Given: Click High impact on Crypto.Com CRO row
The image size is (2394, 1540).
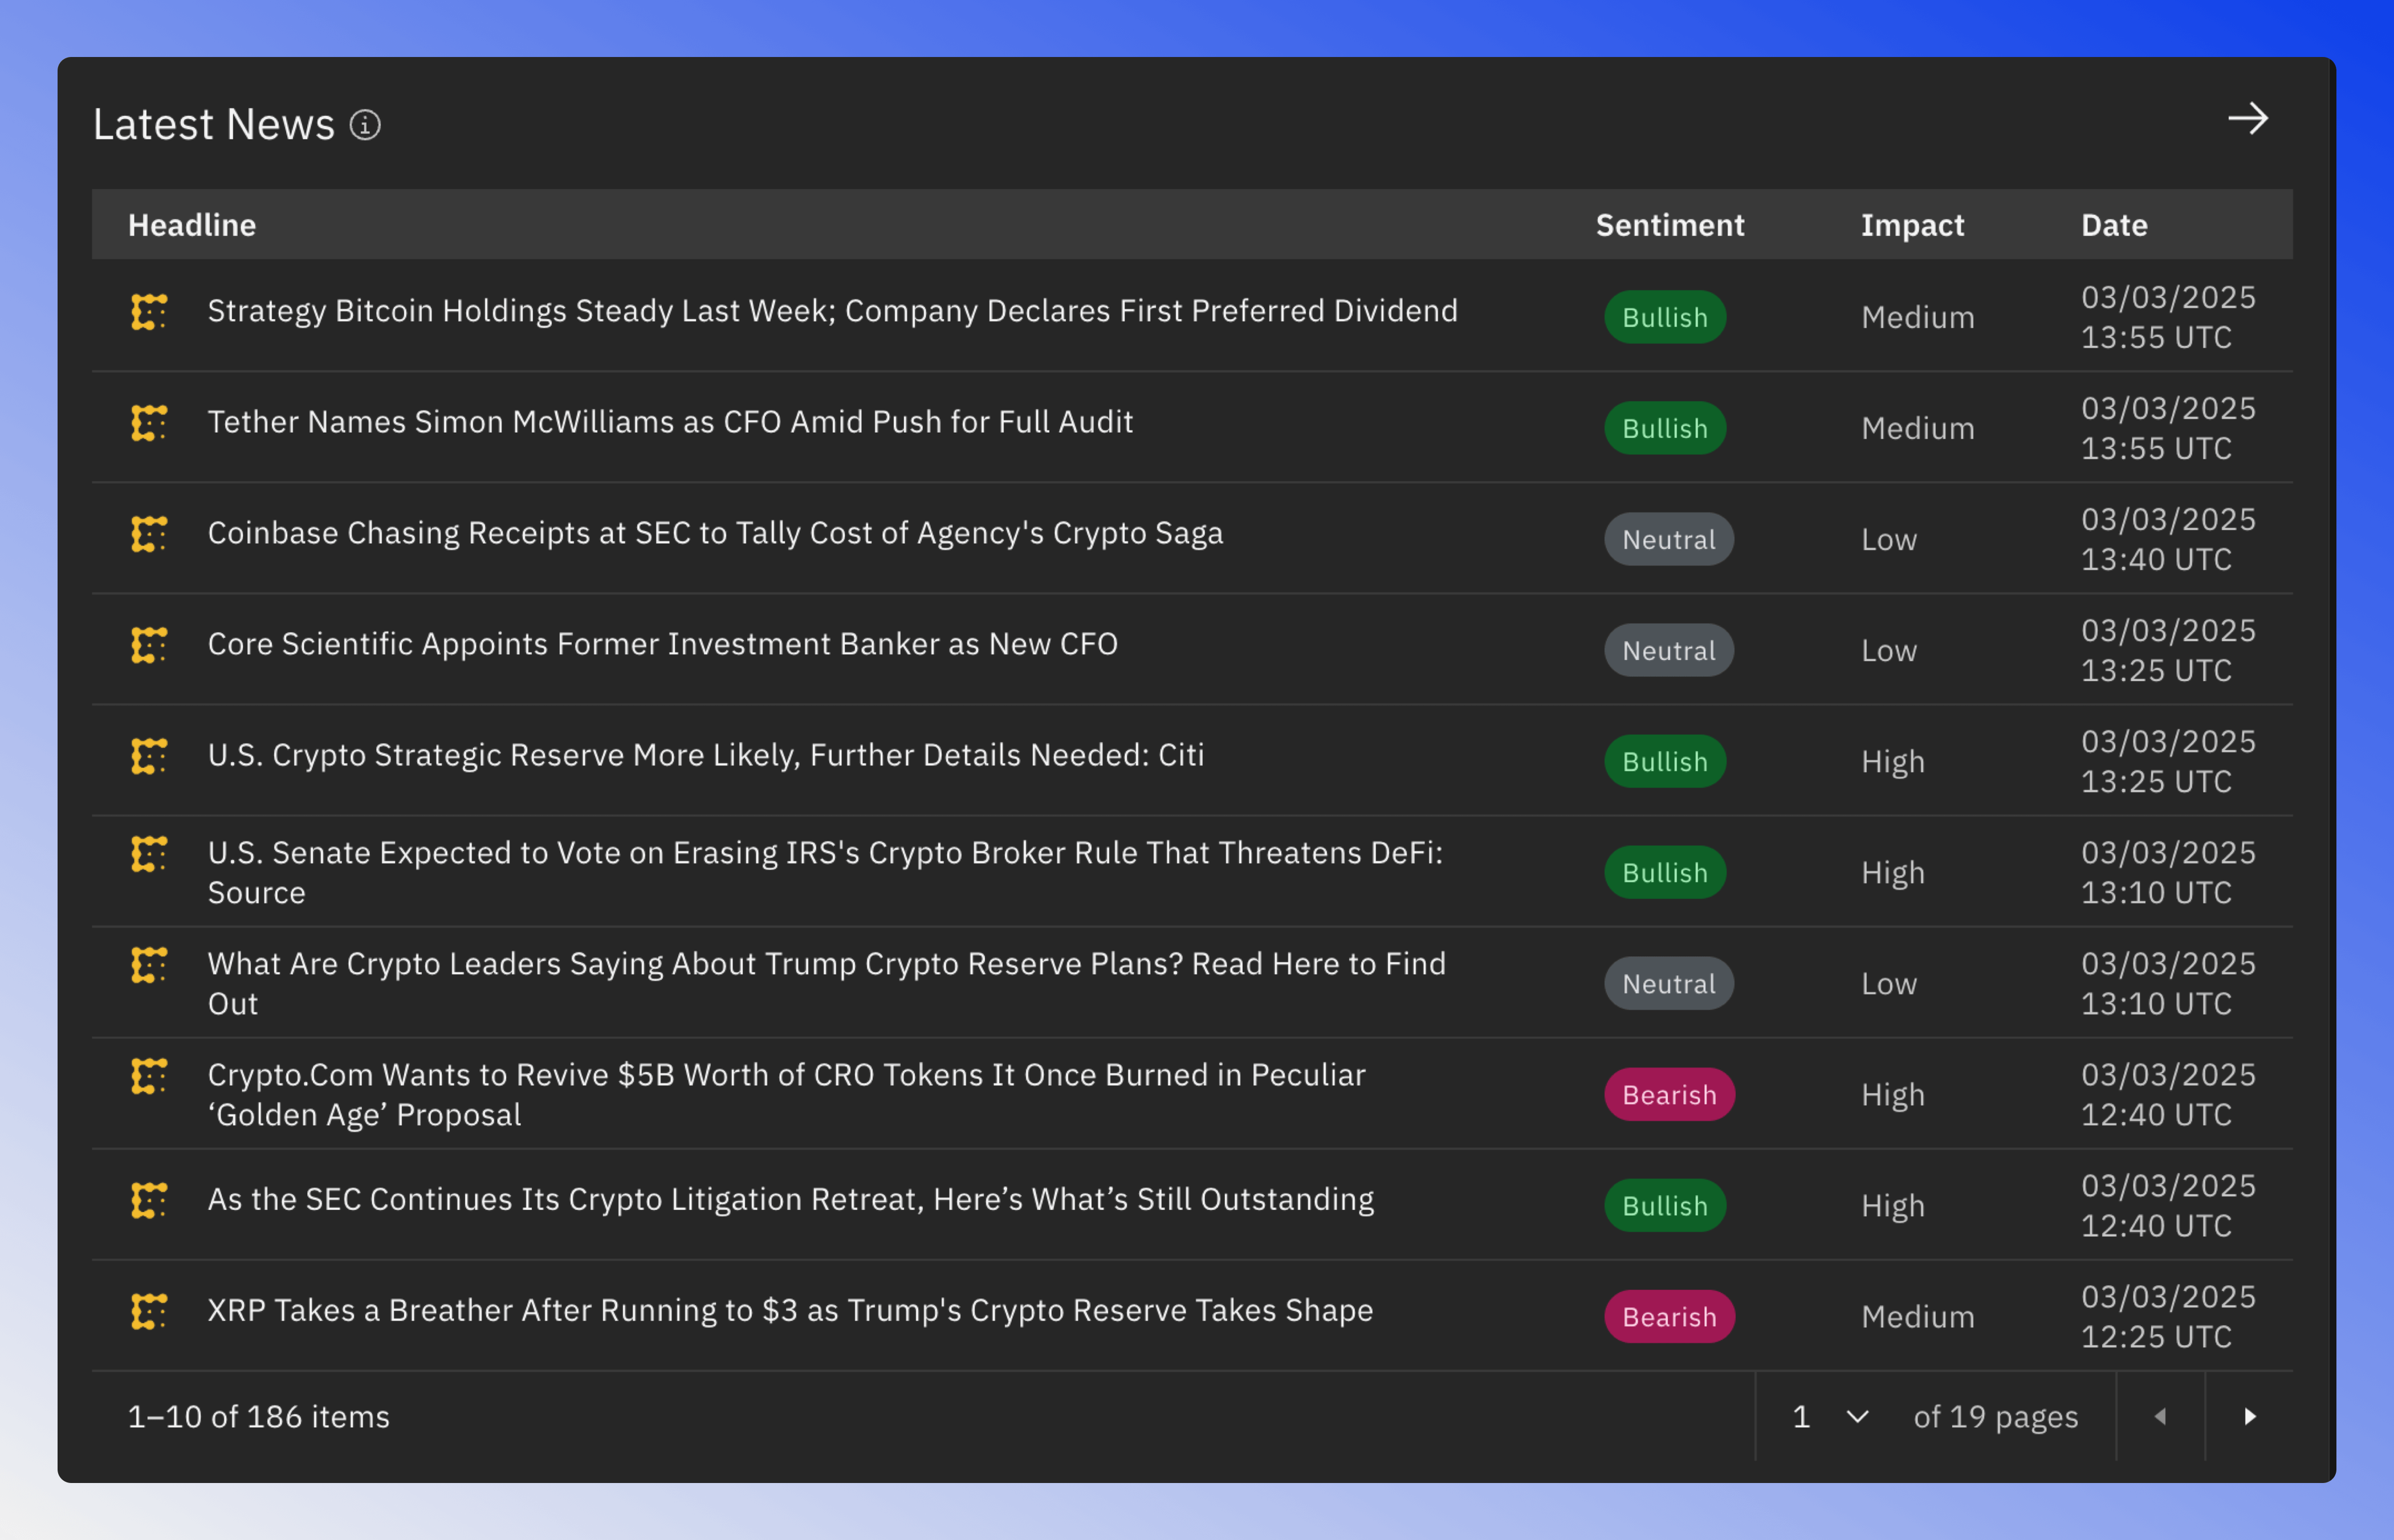Looking at the screenshot, I should pyautogui.click(x=1892, y=1095).
